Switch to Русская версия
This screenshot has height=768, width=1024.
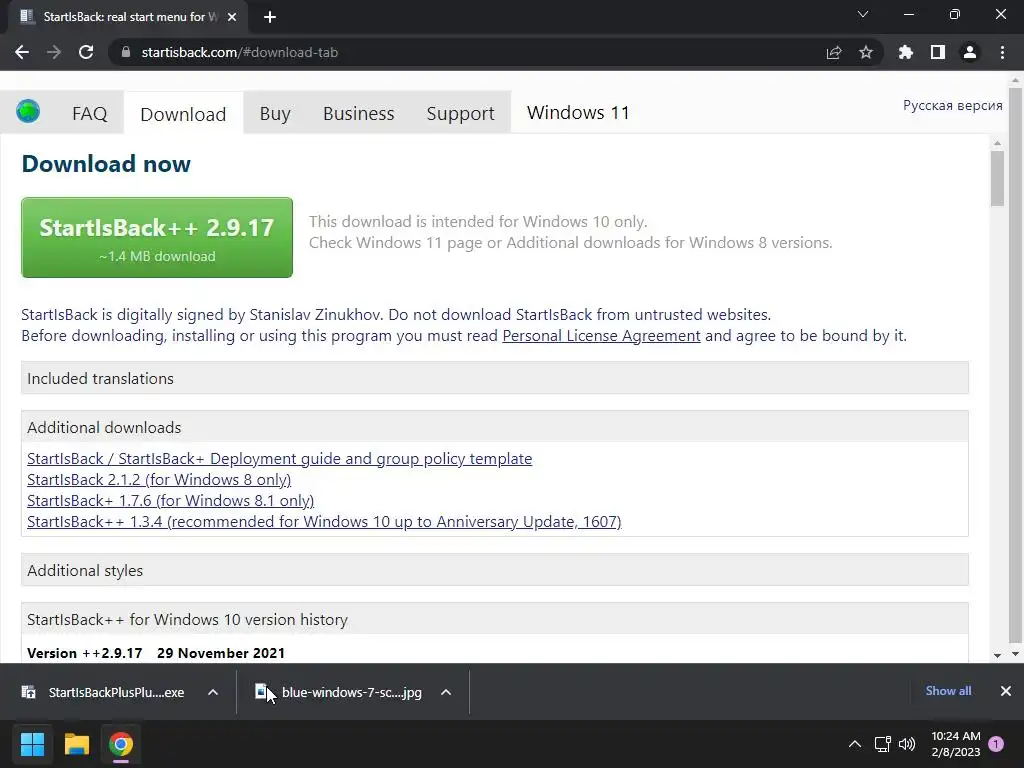point(952,105)
